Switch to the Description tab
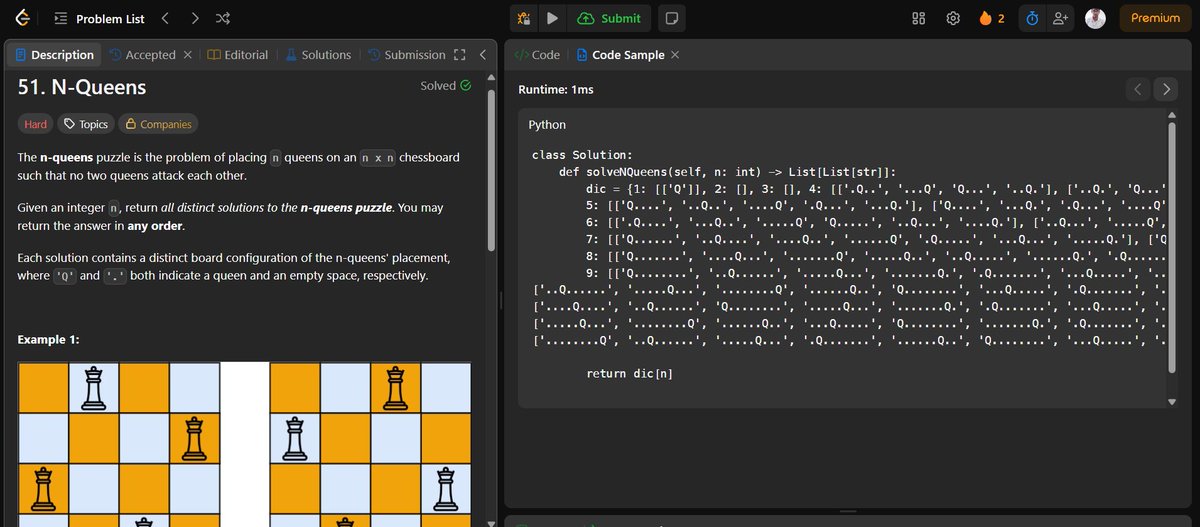The height and width of the screenshot is (527, 1200). 54,55
